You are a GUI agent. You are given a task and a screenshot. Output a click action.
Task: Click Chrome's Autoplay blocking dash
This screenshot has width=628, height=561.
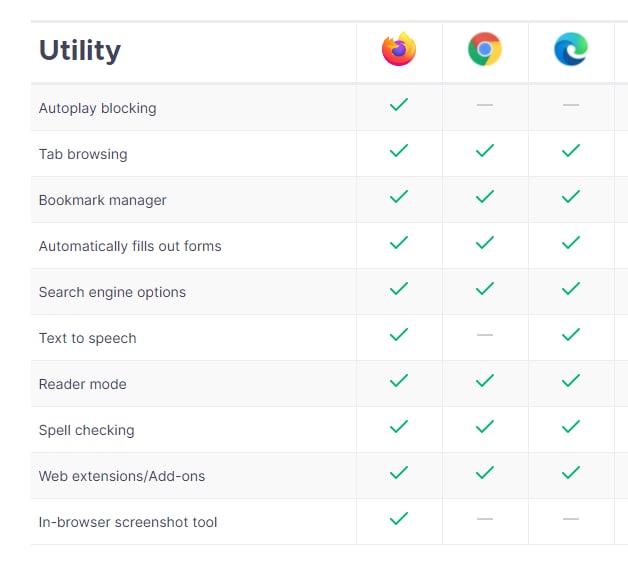(485, 105)
